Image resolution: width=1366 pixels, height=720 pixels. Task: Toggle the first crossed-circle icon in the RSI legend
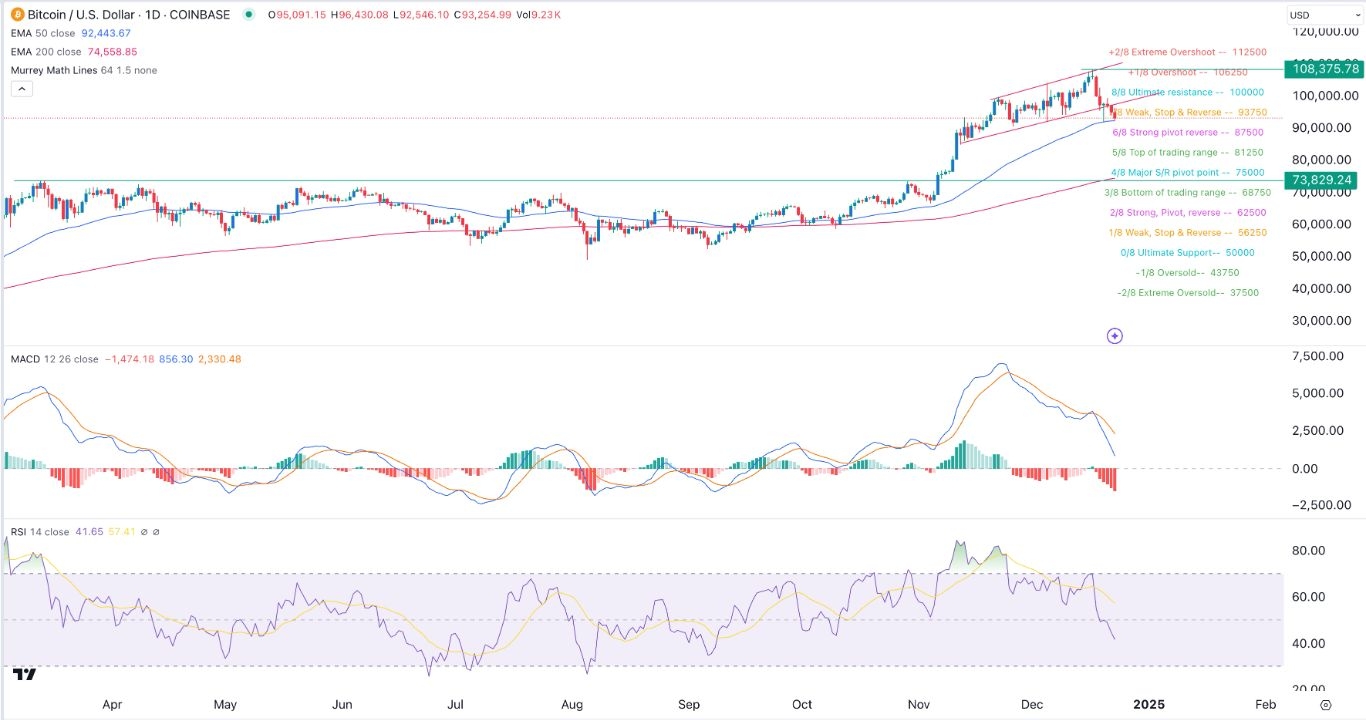click(144, 531)
